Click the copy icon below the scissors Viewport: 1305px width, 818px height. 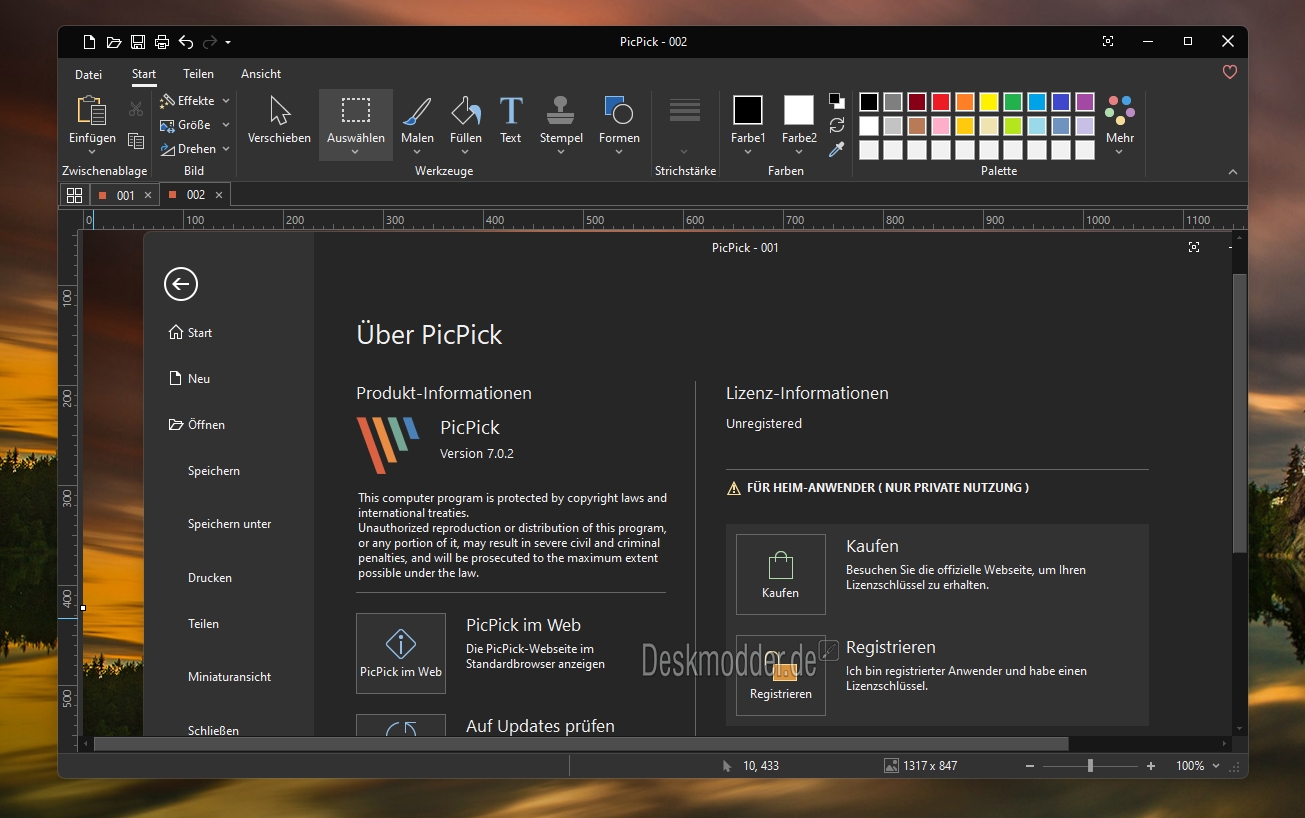coord(136,141)
